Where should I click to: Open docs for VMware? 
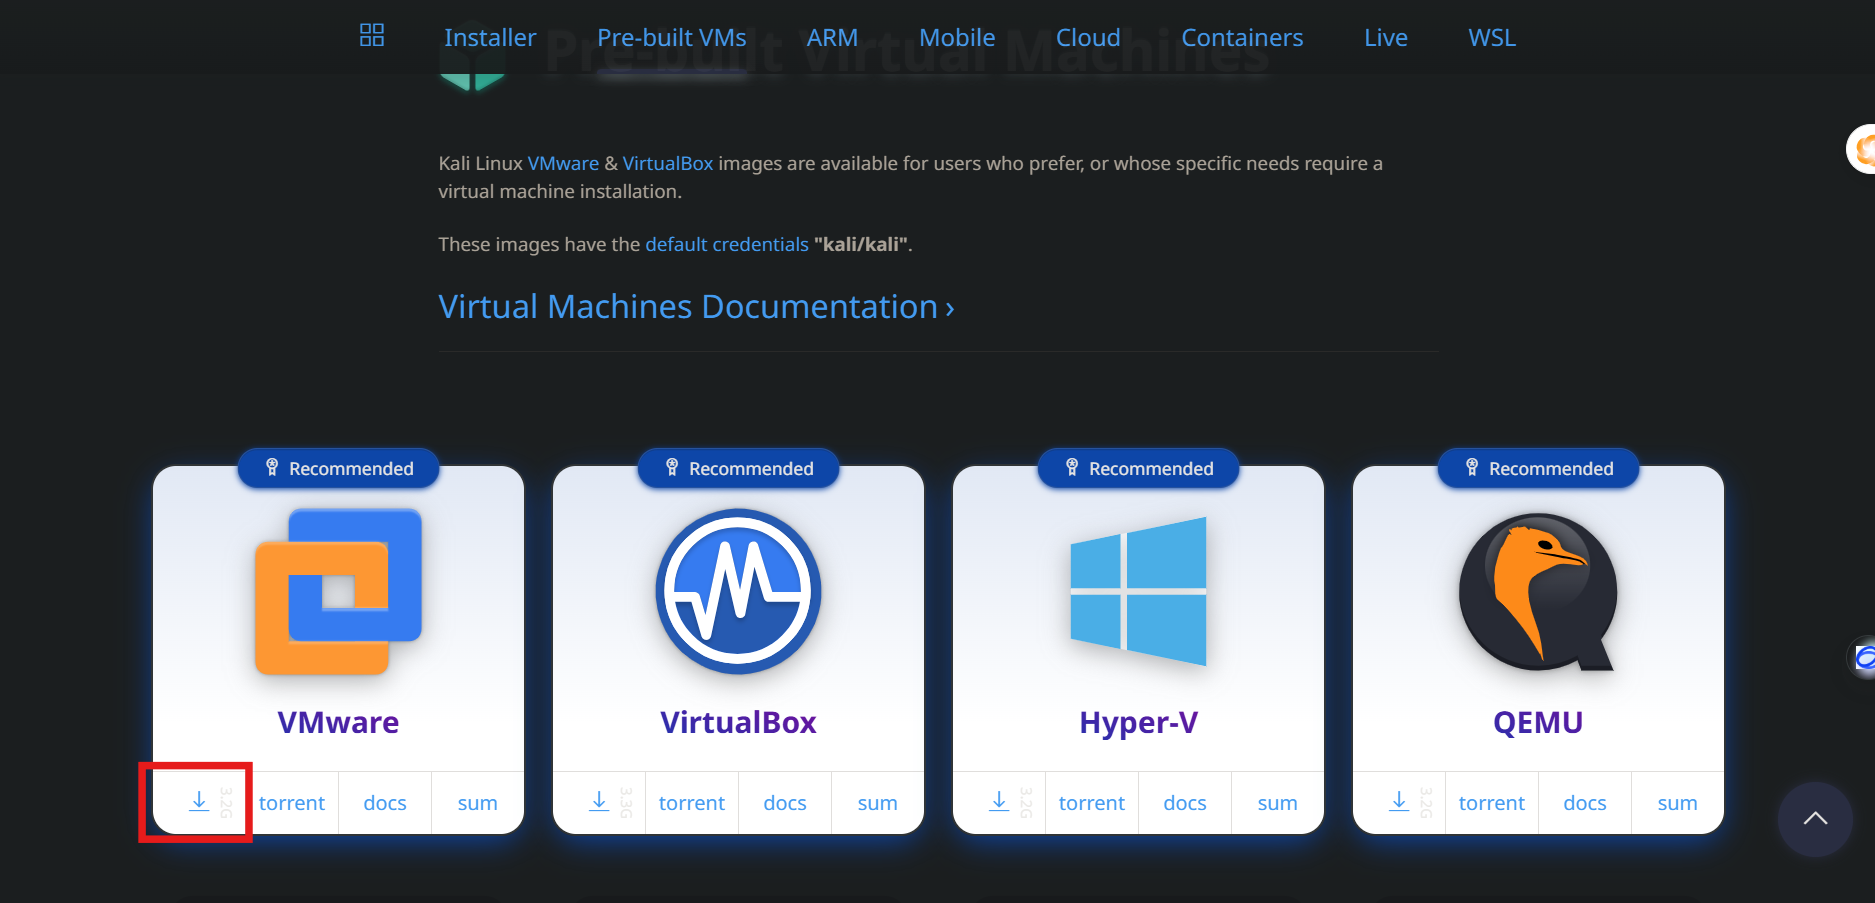(385, 803)
